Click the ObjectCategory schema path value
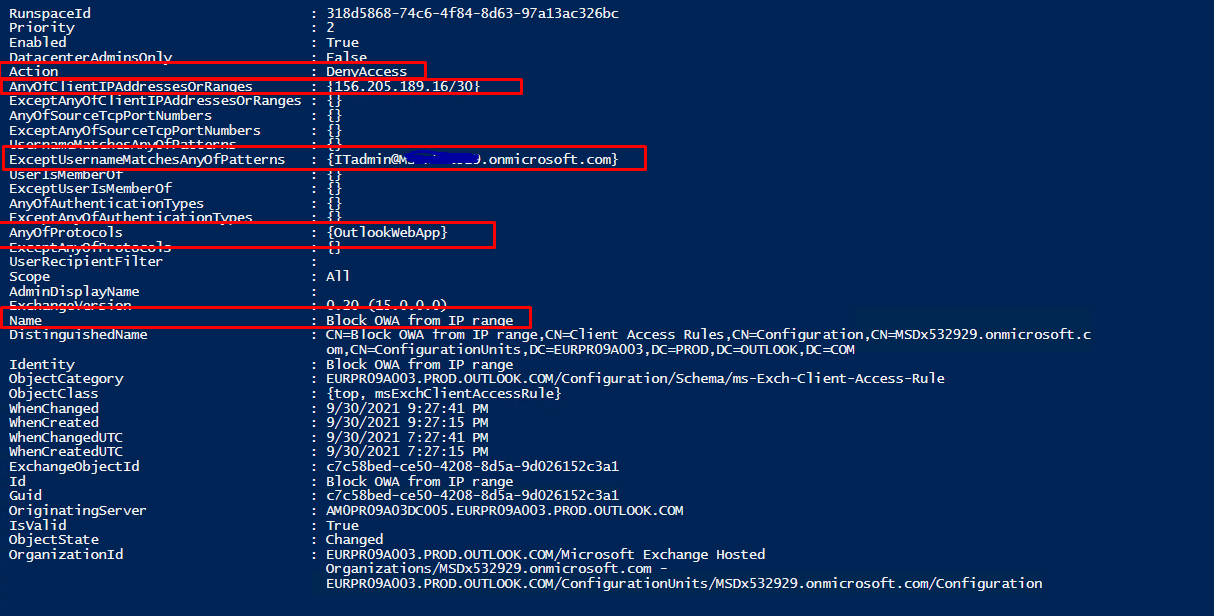Screen dimensions: 1214x616 pyautogui.click(x=635, y=379)
